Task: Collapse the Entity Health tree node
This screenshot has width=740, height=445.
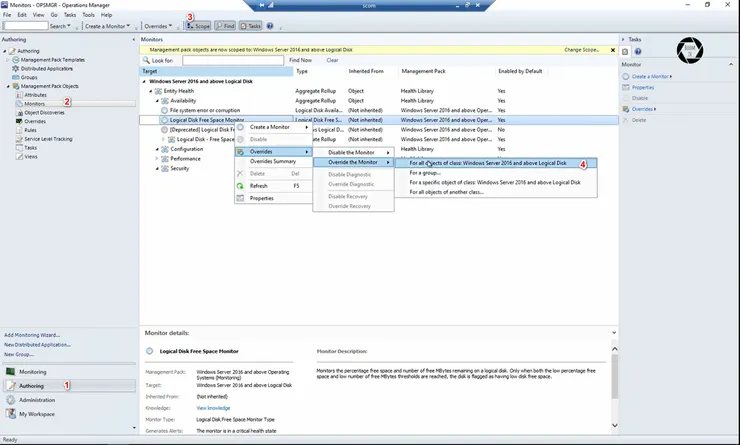Action: pyautogui.click(x=150, y=90)
